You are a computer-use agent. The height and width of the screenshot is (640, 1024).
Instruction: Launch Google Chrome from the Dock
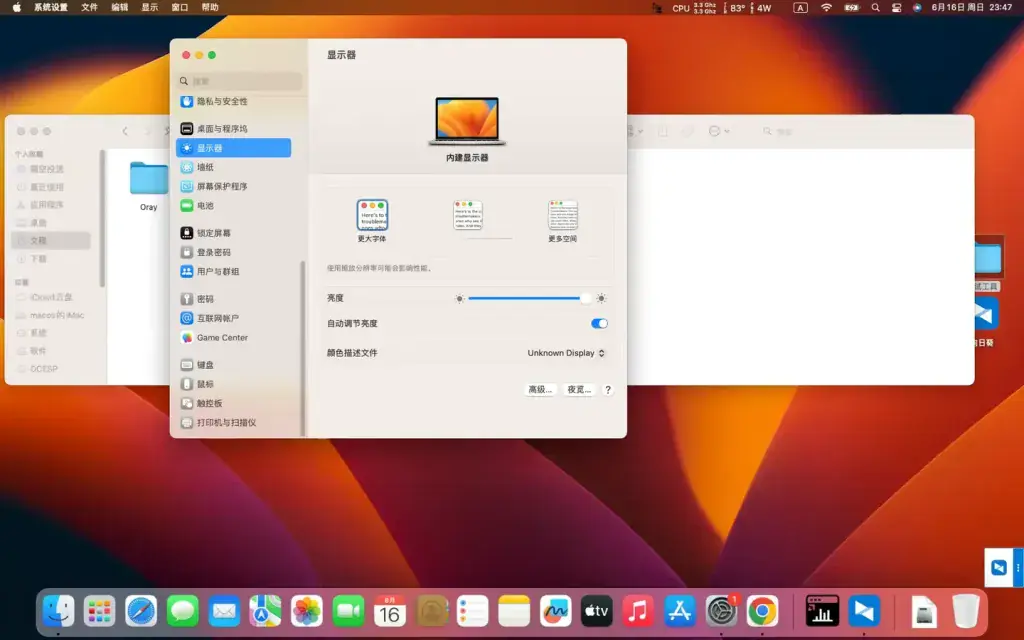tap(763, 611)
